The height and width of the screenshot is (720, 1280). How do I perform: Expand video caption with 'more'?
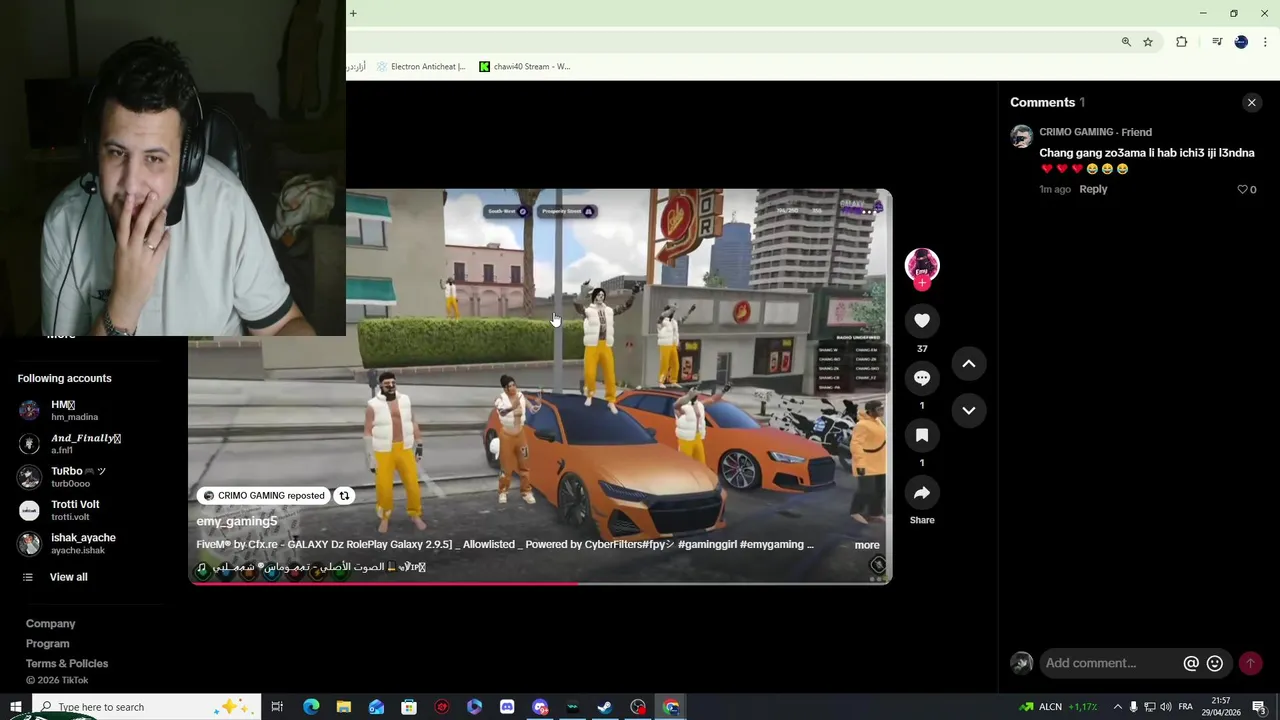867,545
